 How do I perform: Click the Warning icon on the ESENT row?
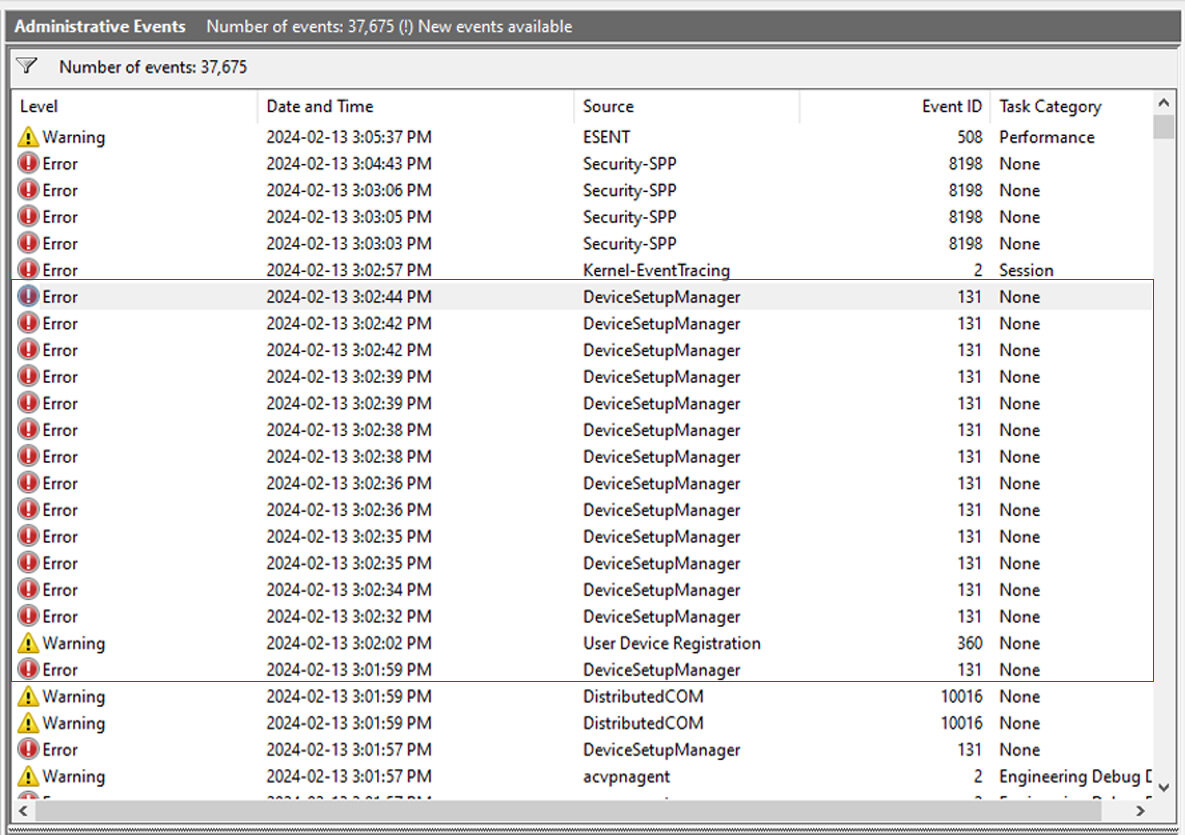27,136
